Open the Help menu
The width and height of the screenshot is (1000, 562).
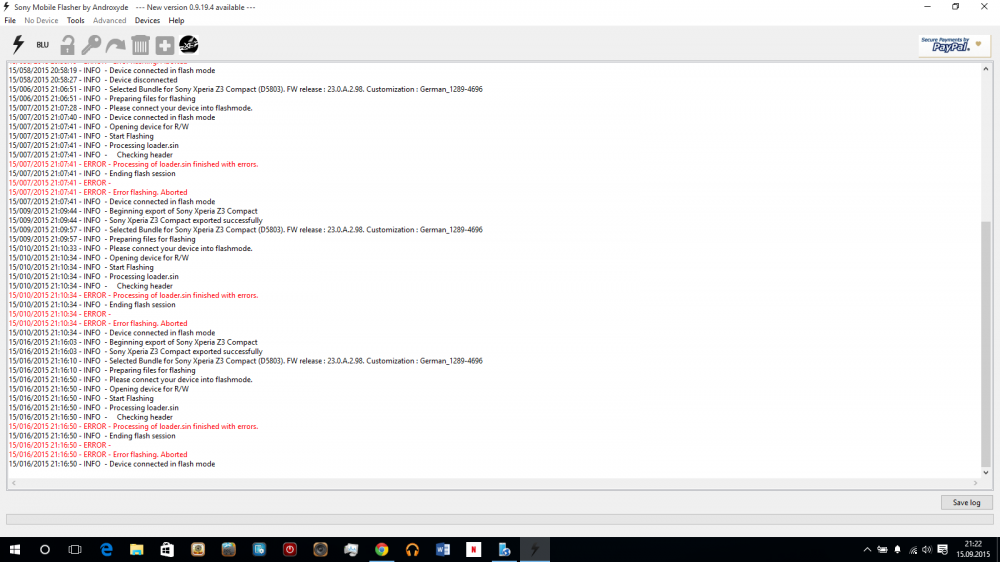[176, 20]
